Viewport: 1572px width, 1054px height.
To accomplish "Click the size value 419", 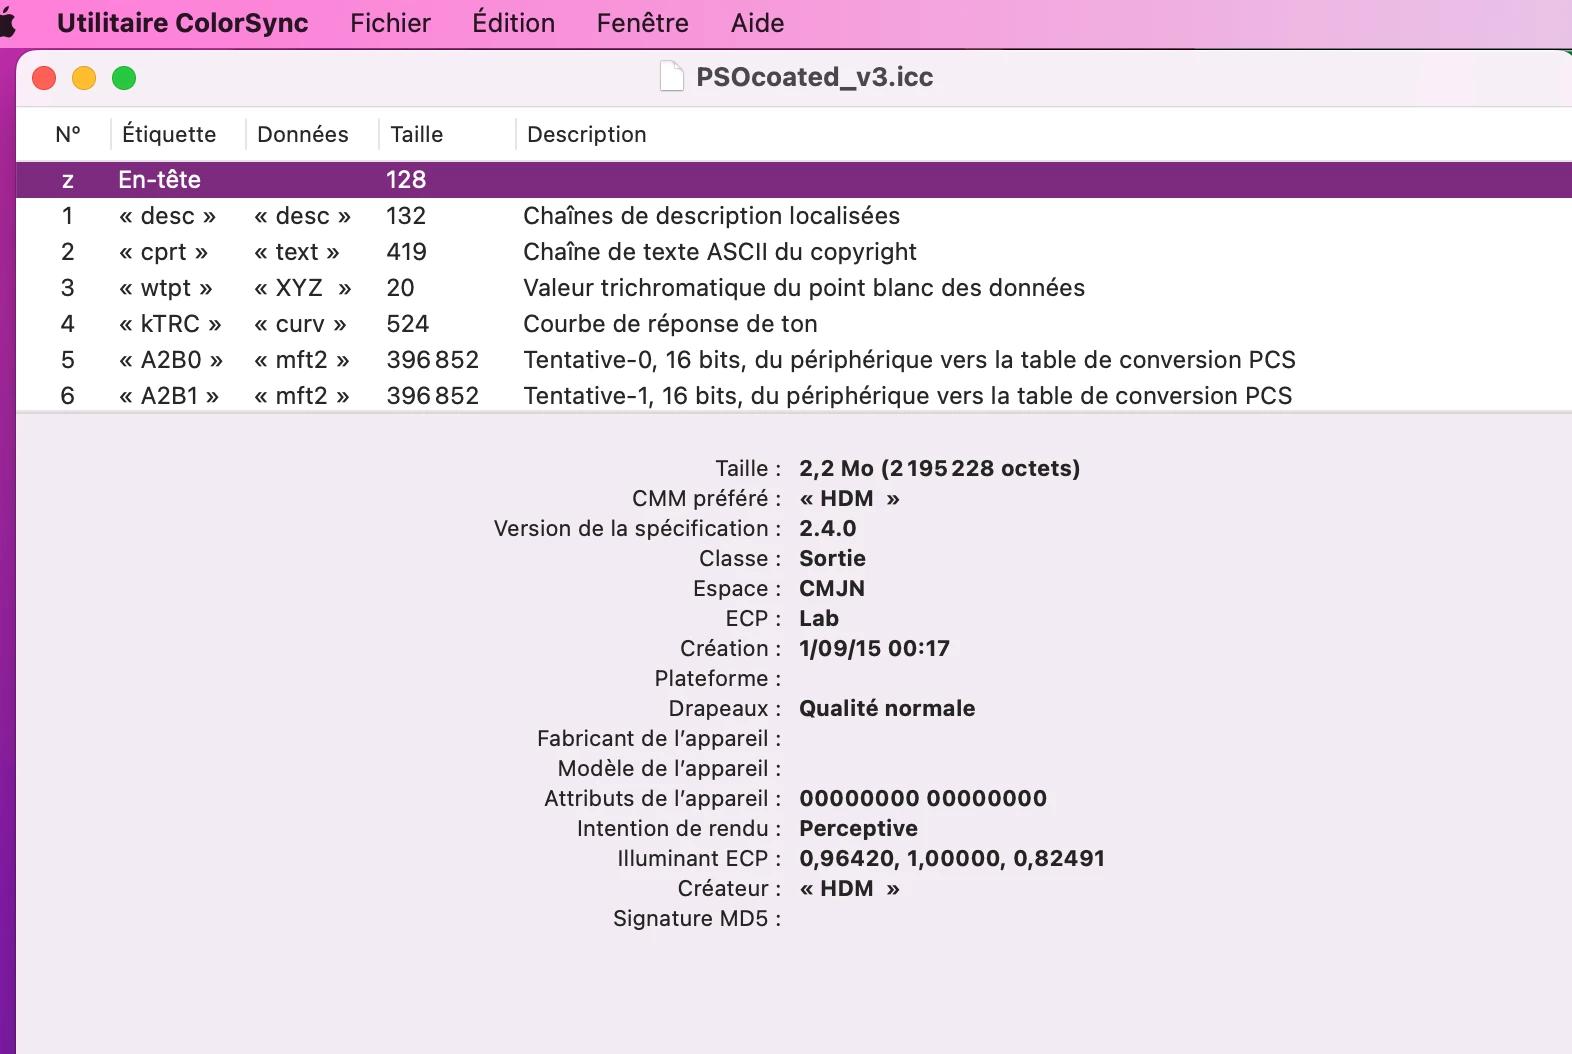I will [407, 252].
